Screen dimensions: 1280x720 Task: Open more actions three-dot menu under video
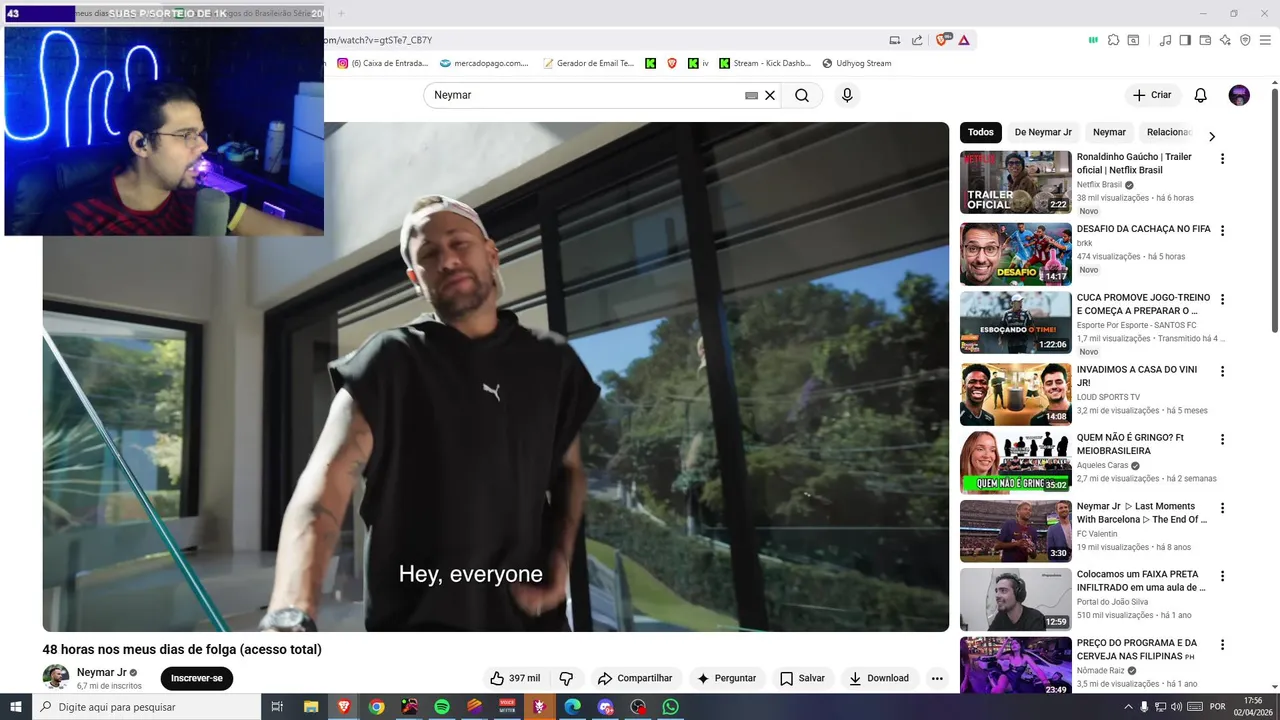click(x=937, y=678)
